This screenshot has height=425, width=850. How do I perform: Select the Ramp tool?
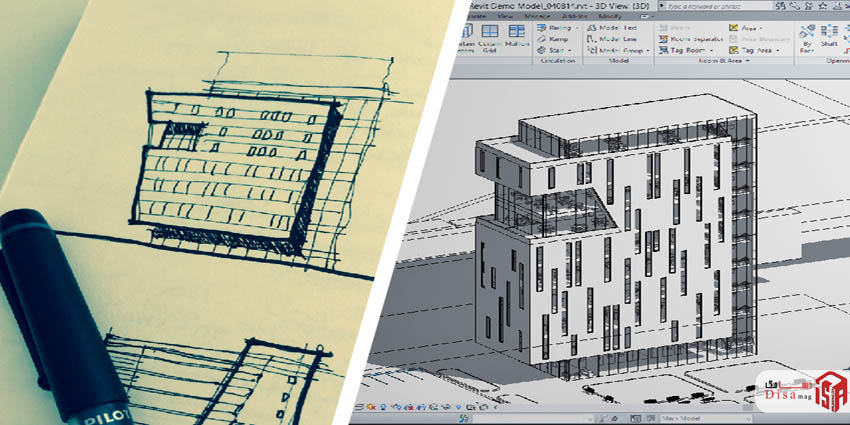pos(553,39)
